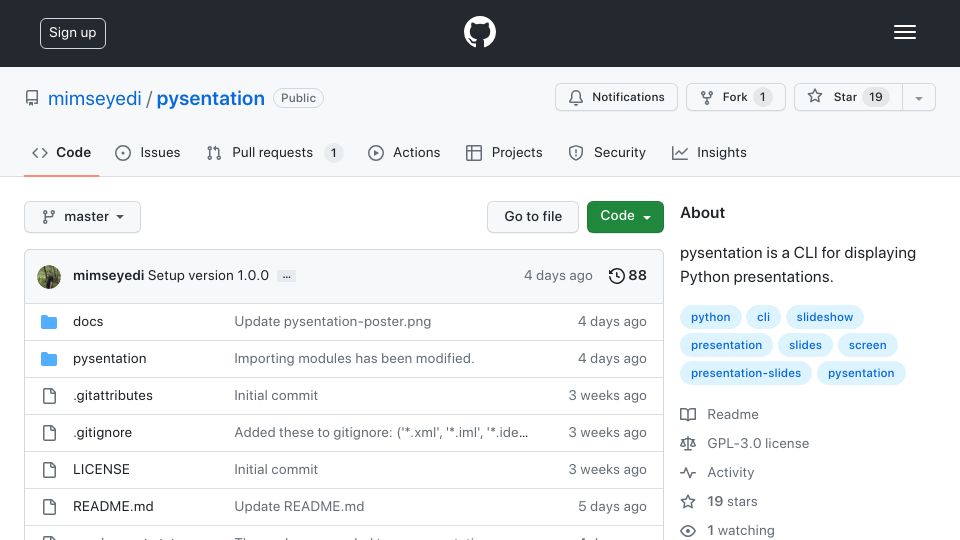Select the presentation topic tag

(726, 345)
